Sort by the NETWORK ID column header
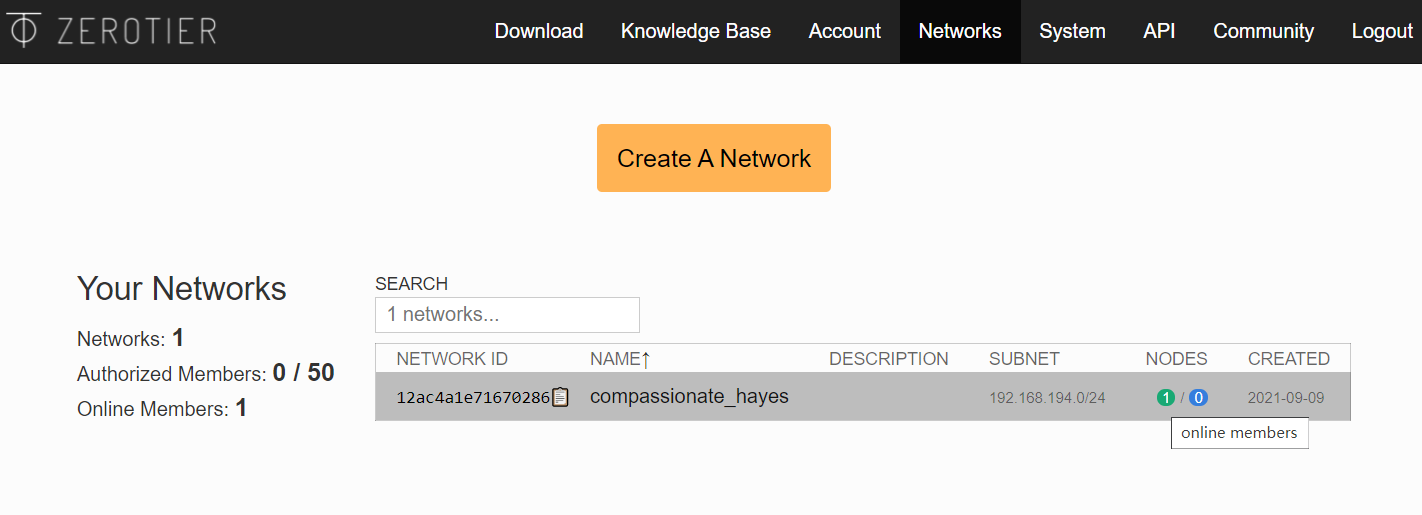1422x515 pixels. coord(452,359)
